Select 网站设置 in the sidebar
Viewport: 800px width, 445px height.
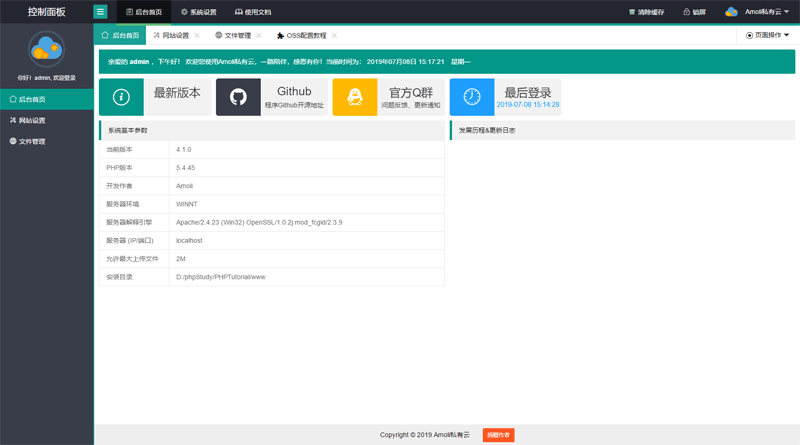[x=47, y=120]
